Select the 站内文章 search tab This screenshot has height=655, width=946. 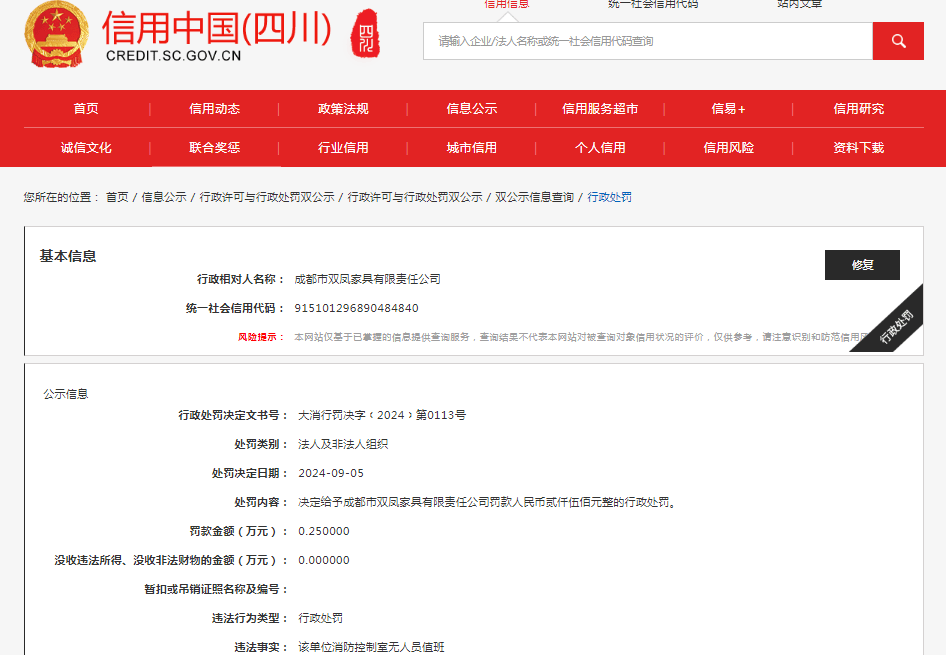pos(800,4)
